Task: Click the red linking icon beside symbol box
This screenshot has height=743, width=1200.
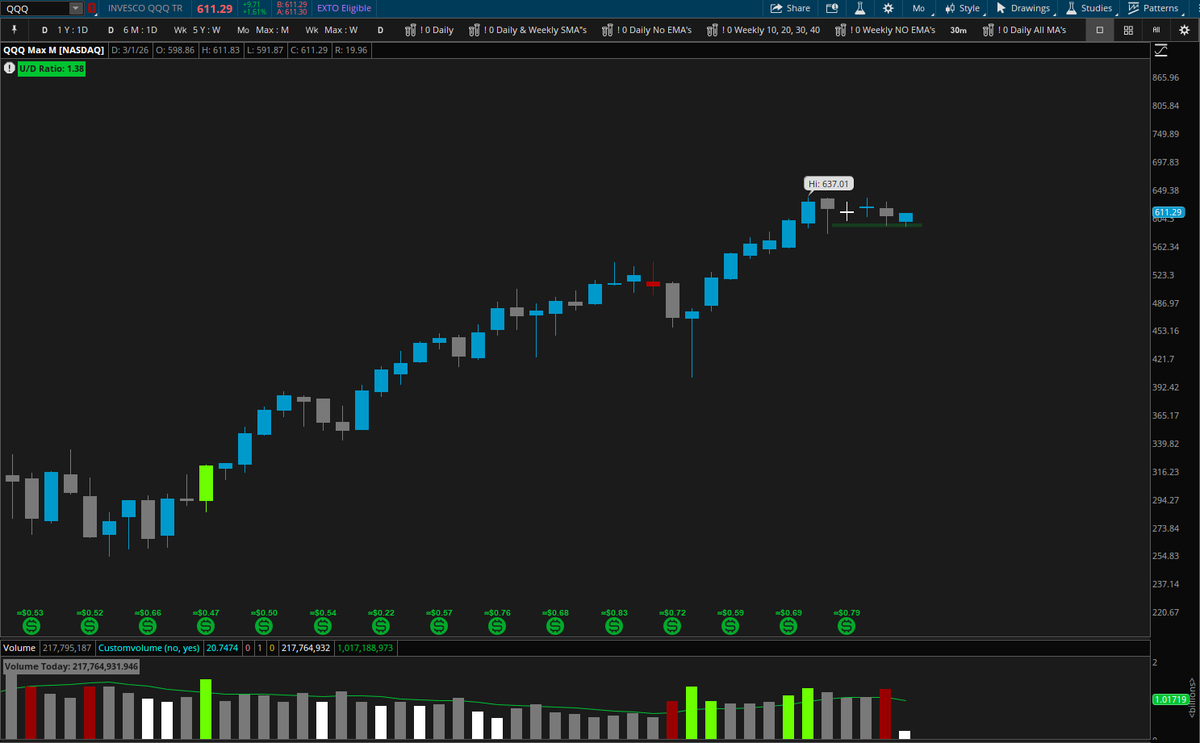Action: click(93, 8)
